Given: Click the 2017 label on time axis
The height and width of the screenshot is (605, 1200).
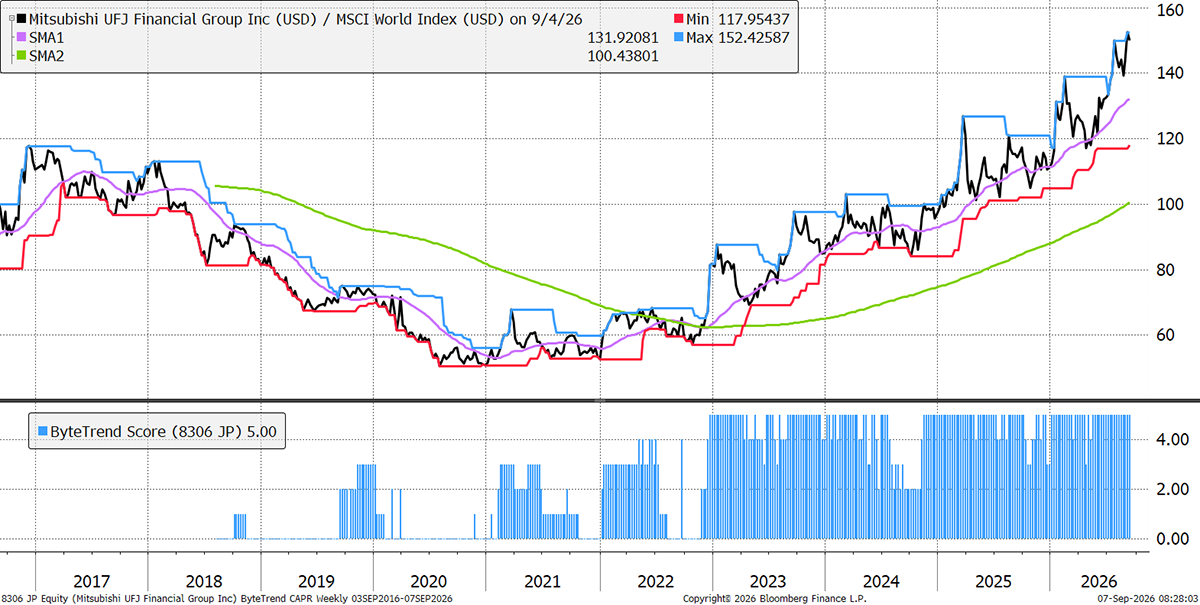Looking at the screenshot, I should pos(91,579).
